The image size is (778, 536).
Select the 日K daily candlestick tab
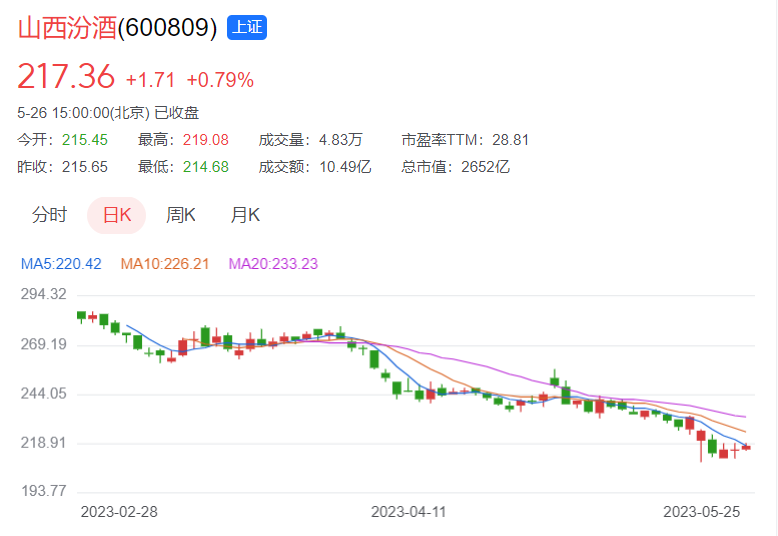(117, 215)
